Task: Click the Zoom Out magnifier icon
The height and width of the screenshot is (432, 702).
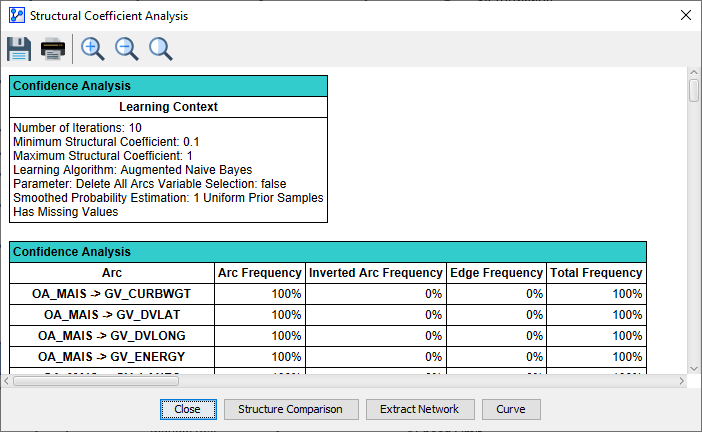Action: click(x=126, y=49)
